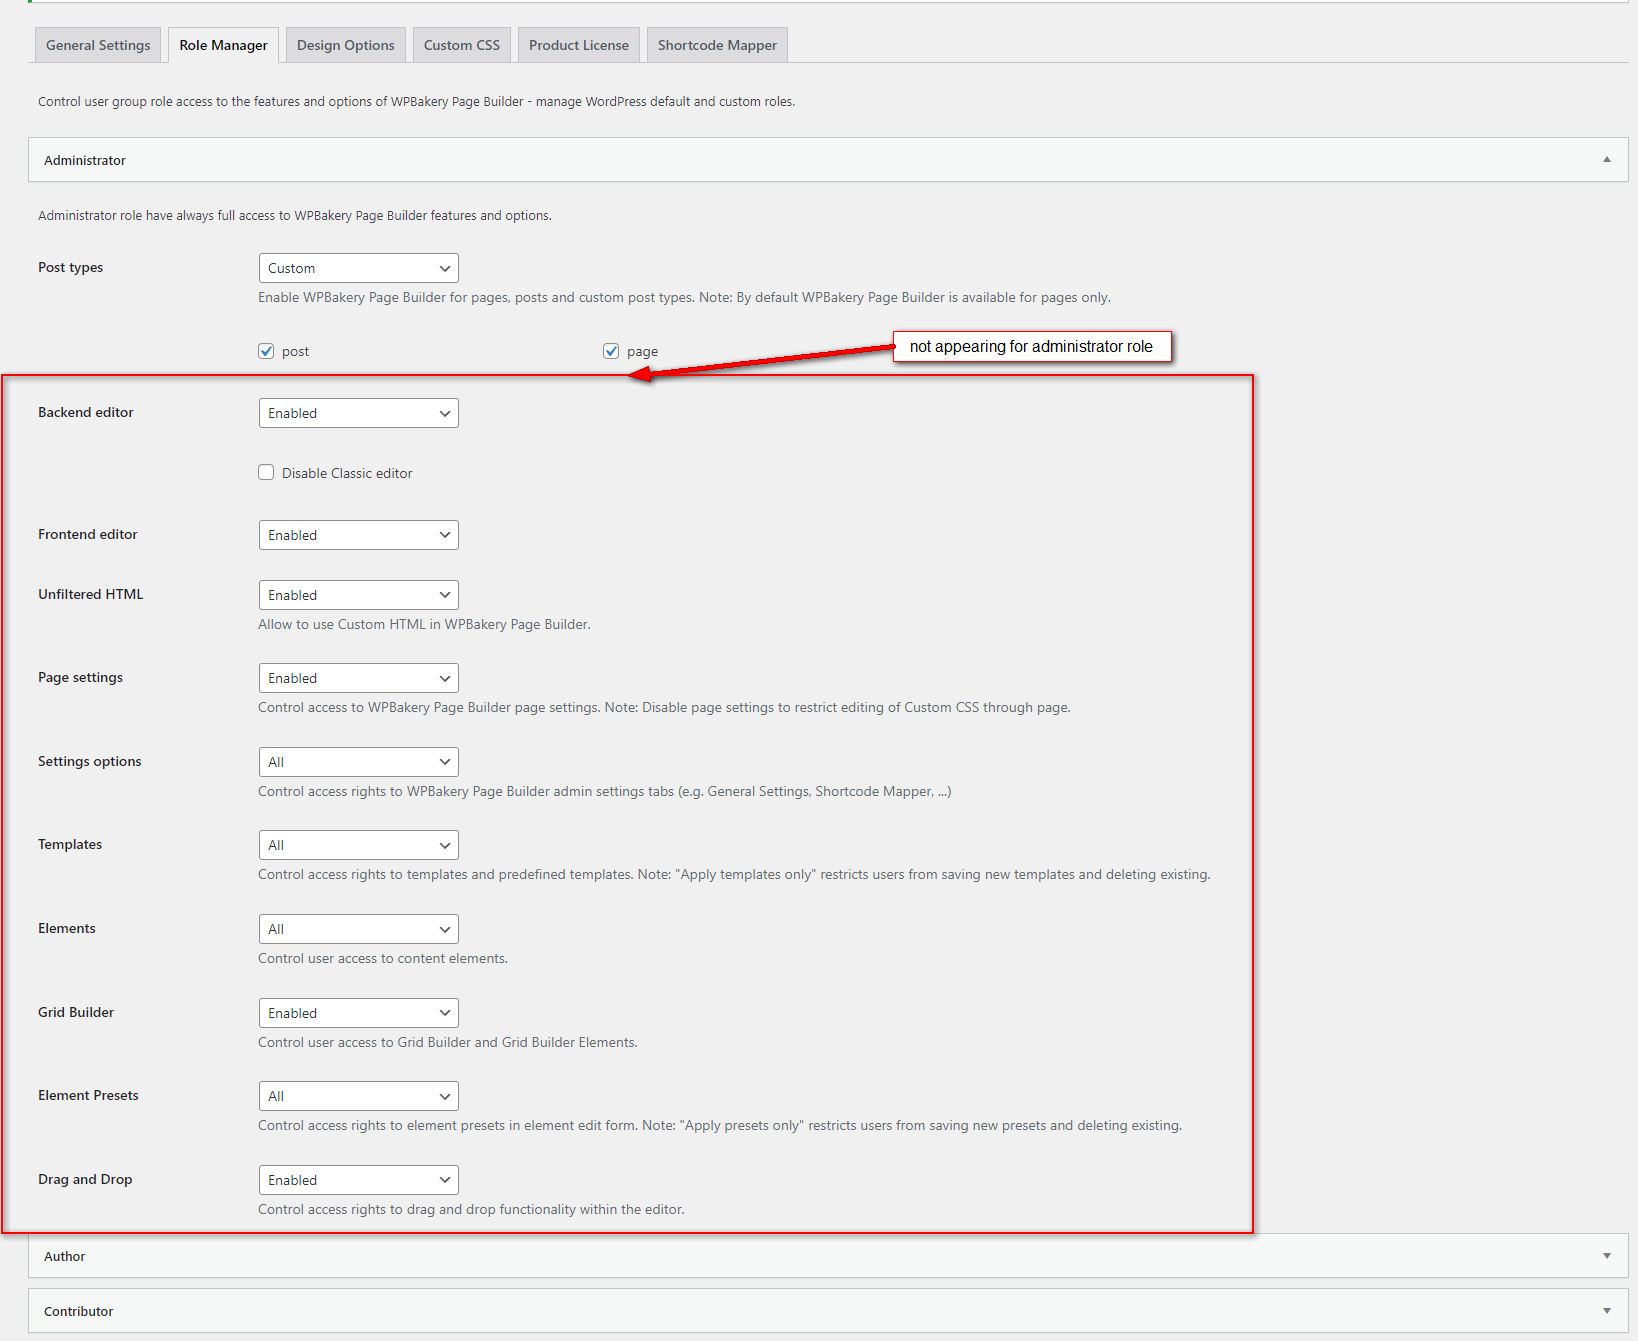Click the 'post' checkbox label text
This screenshot has width=1638, height=1341.
(x=295, y=352)
